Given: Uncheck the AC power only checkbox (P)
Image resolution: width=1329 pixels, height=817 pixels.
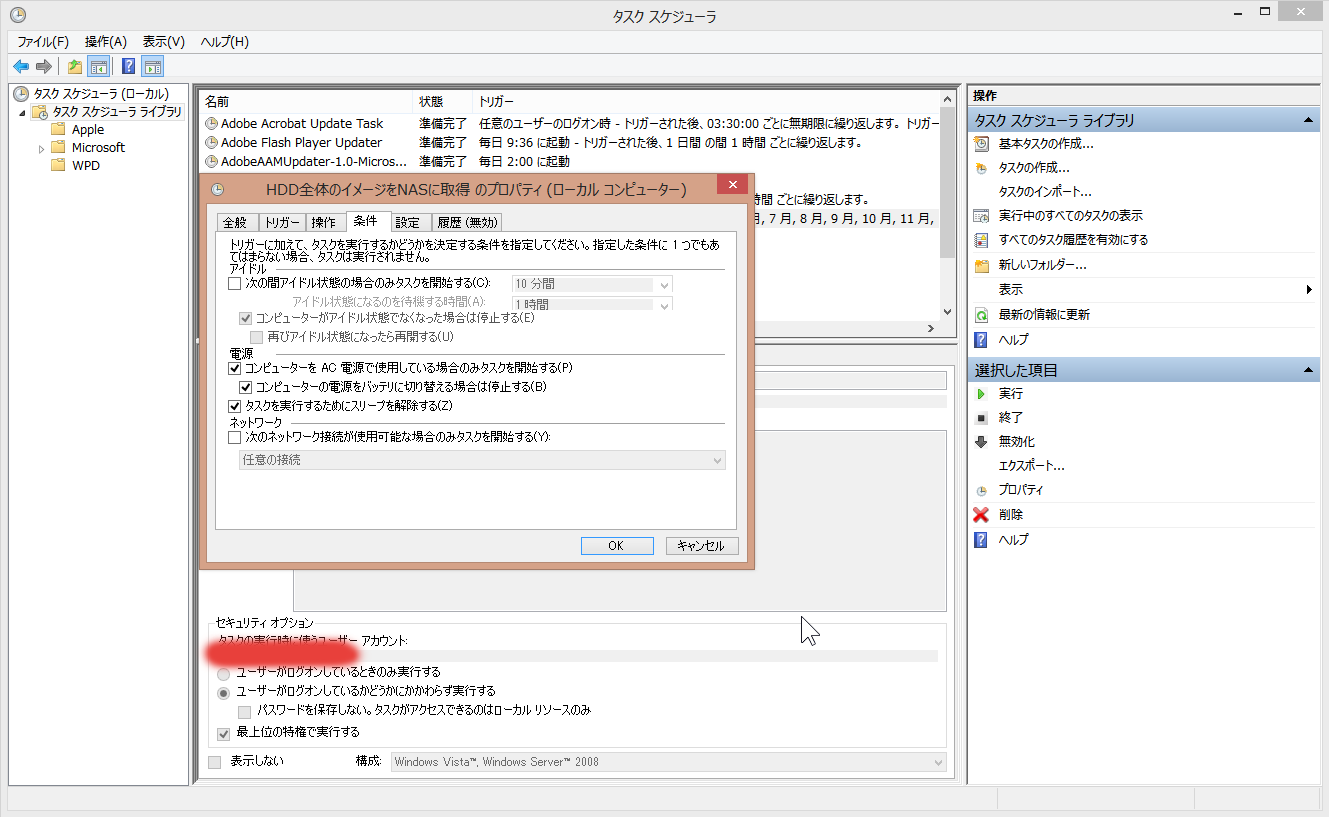Looking at the screenshot, I should (235, 368).
